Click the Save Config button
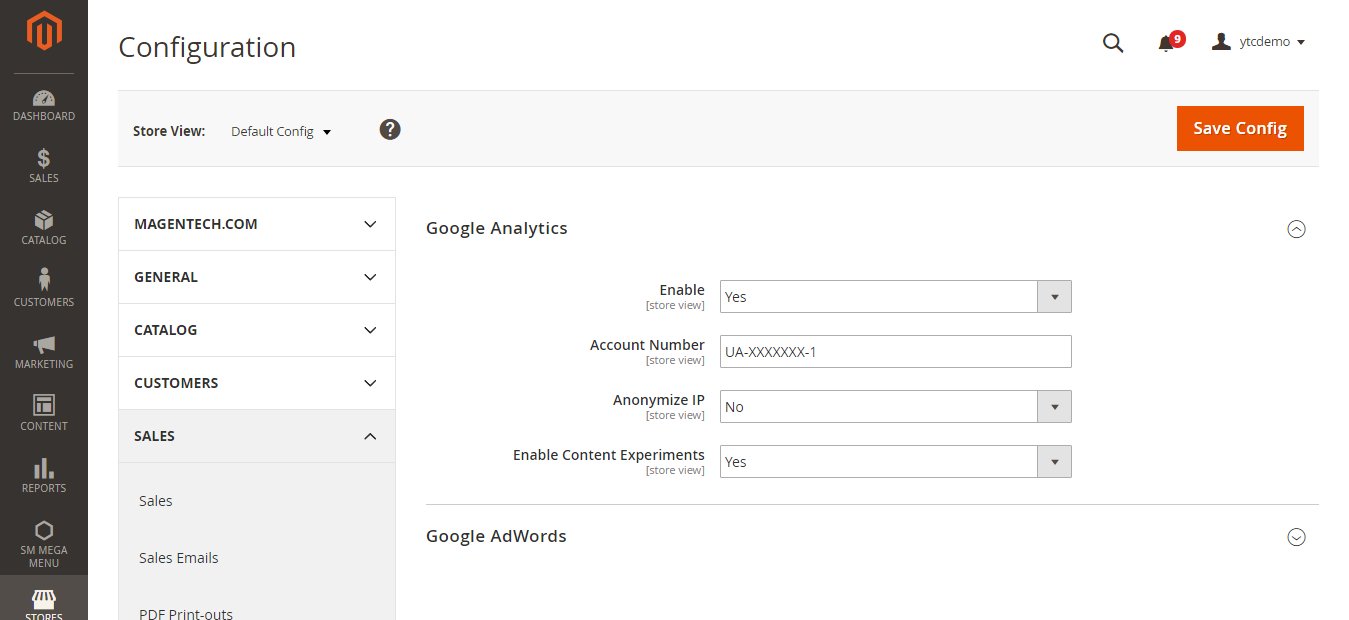Screen dimensions: 1349x620 [x=1240, y=128]
